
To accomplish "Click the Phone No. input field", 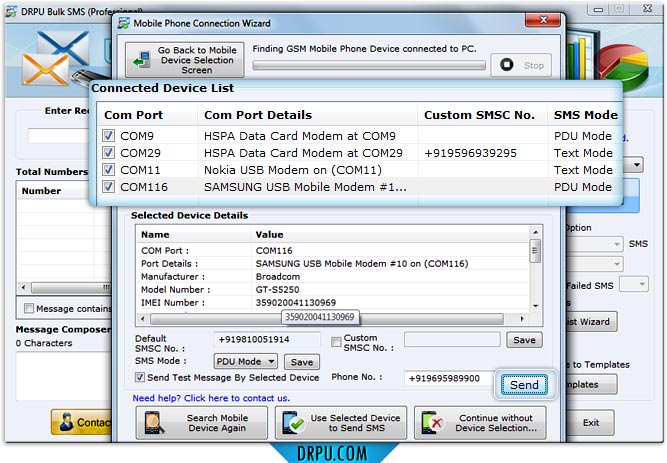I will click(x=449, y=378).
